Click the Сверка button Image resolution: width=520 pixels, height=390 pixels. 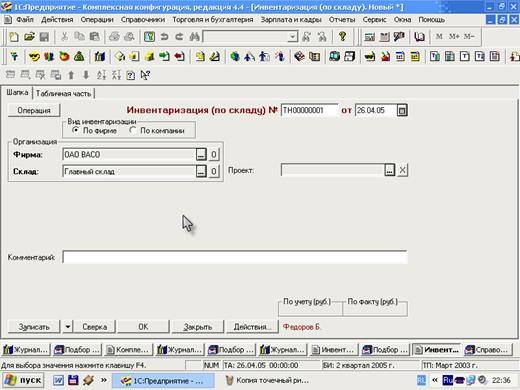pos(95,327)
